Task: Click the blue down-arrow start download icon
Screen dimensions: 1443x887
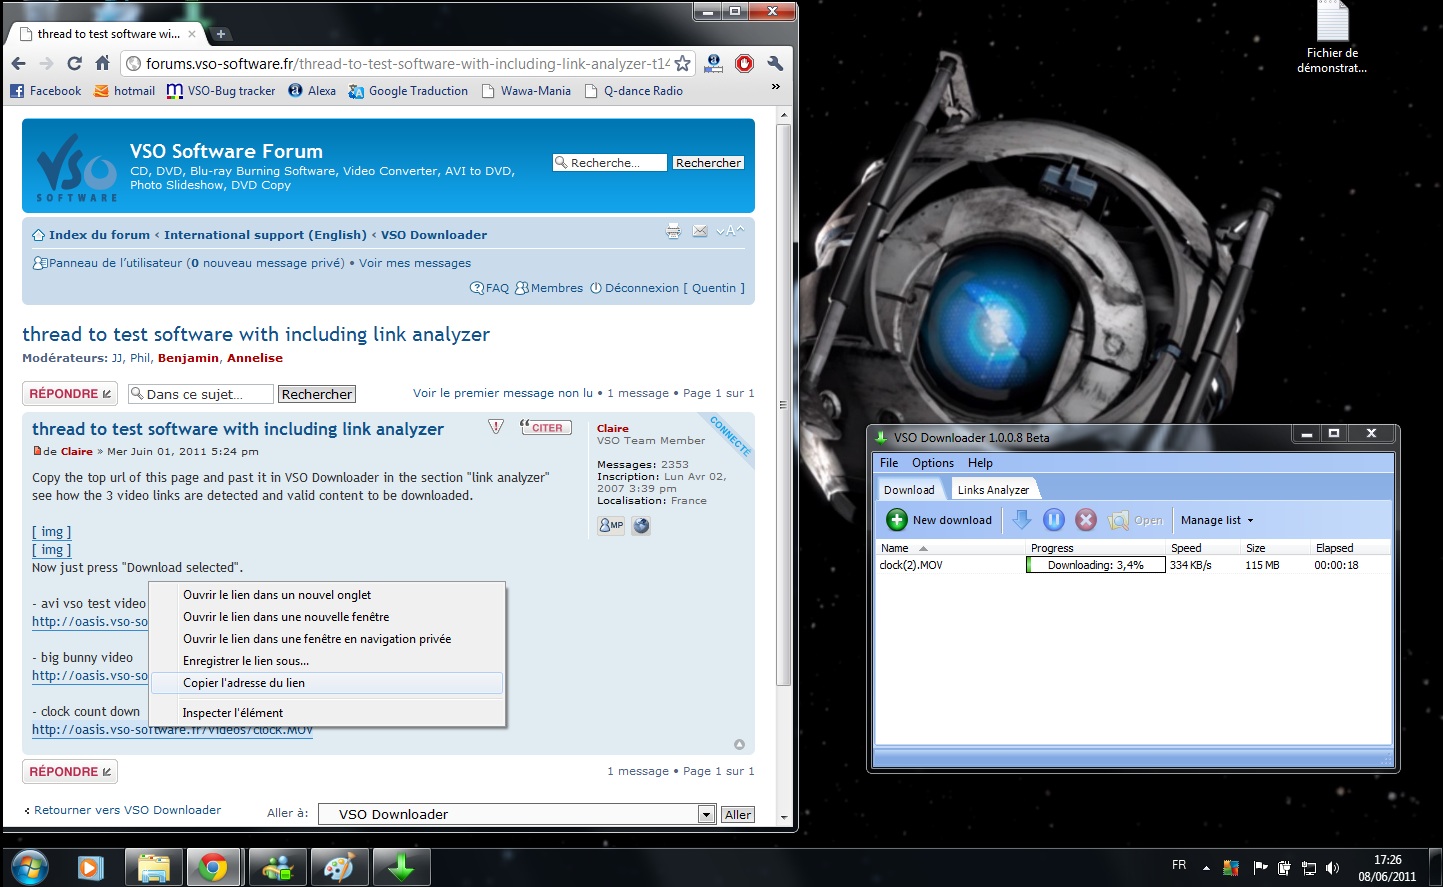Action: tap(1021, 520)
